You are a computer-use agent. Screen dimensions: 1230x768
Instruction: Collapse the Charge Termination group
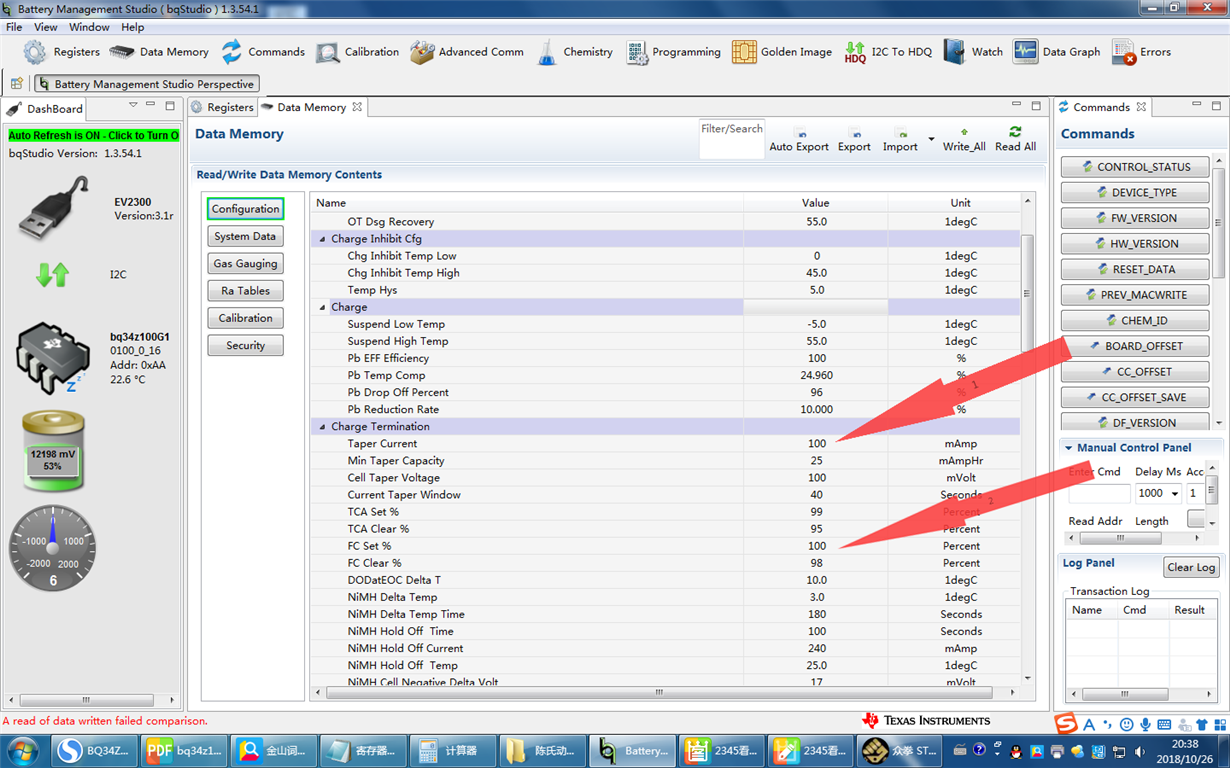coord(322,427)
